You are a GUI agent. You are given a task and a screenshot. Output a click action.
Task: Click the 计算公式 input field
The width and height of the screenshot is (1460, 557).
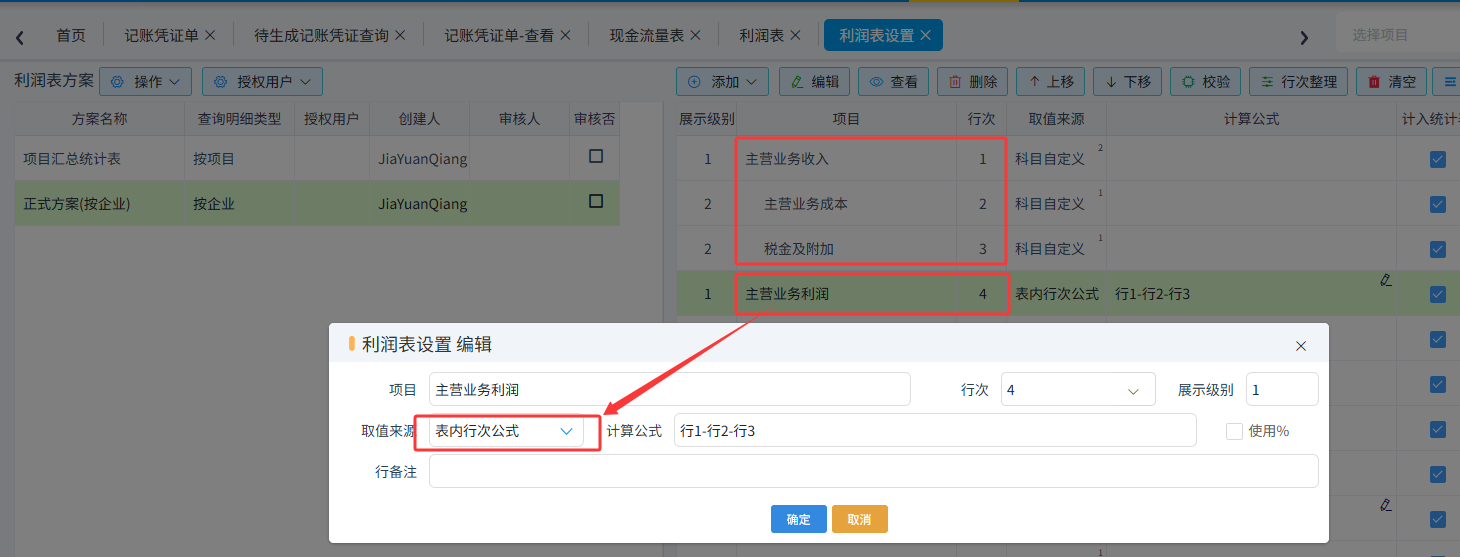935,431
